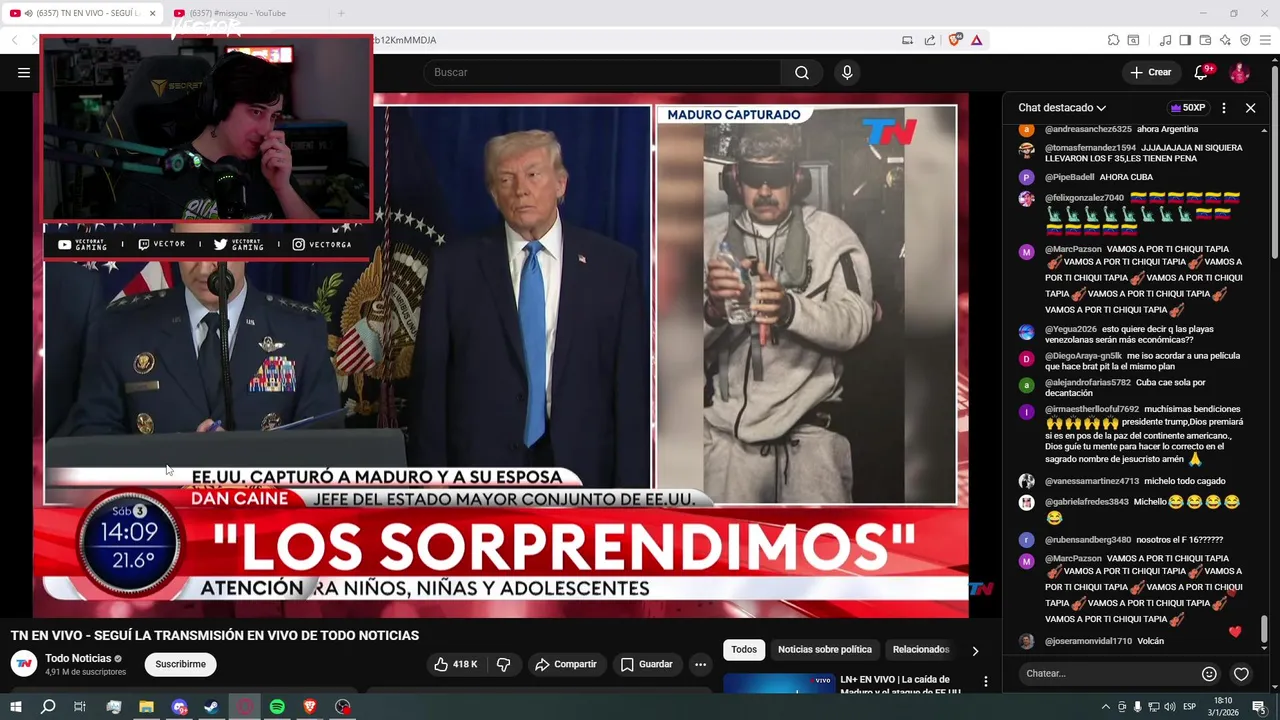The height and width of the screenshot is (720, 1280).
Task: Open the browser main menu icon
Action: [x=1265, y=40]
